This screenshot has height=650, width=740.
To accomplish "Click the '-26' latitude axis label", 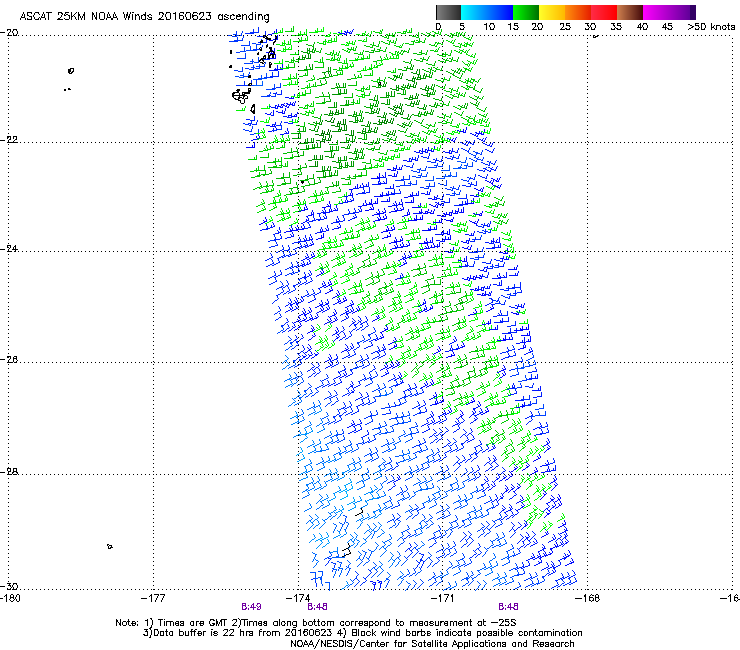I will point(9,360).
